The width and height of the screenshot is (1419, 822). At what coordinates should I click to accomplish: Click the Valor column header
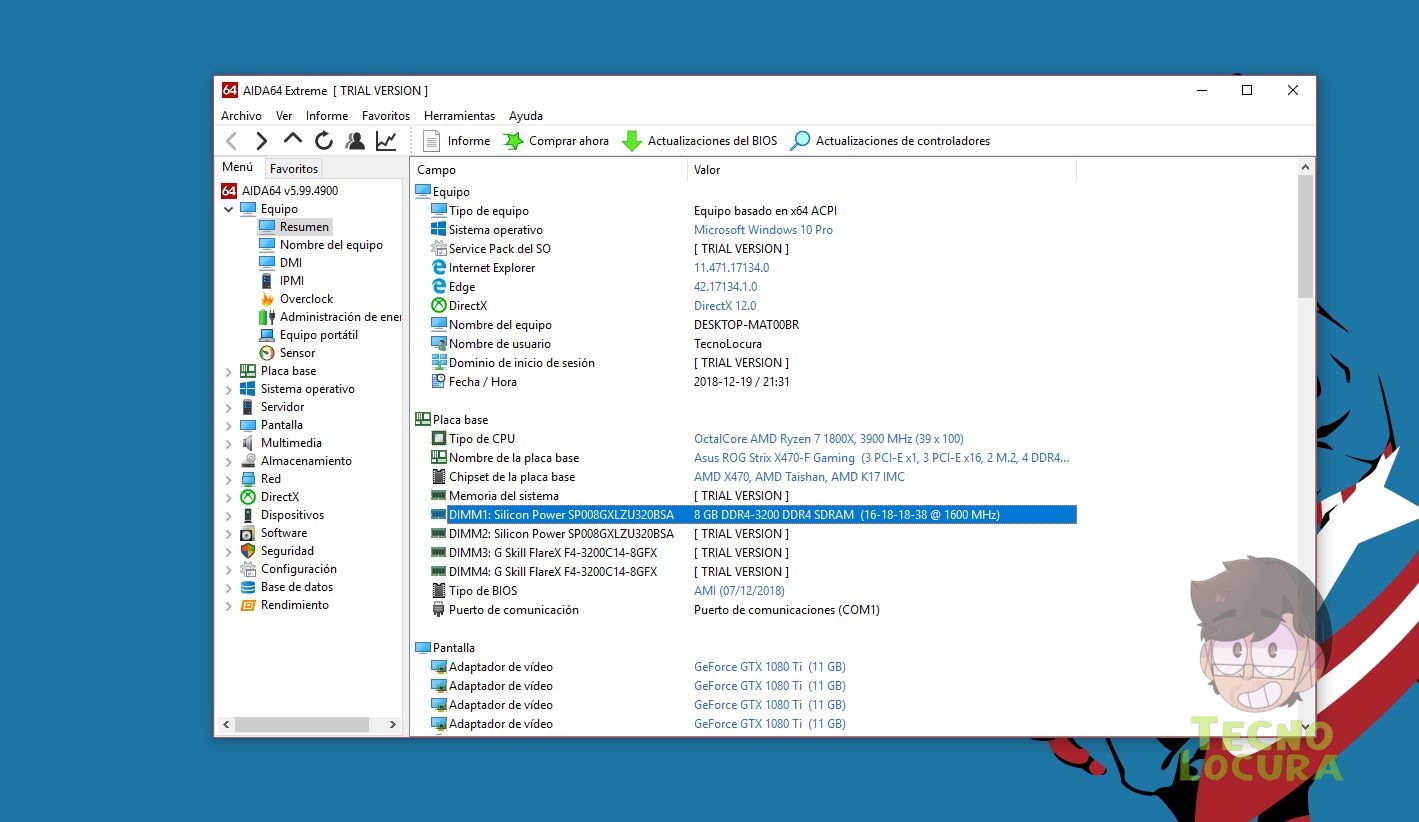tap(882, 170)
